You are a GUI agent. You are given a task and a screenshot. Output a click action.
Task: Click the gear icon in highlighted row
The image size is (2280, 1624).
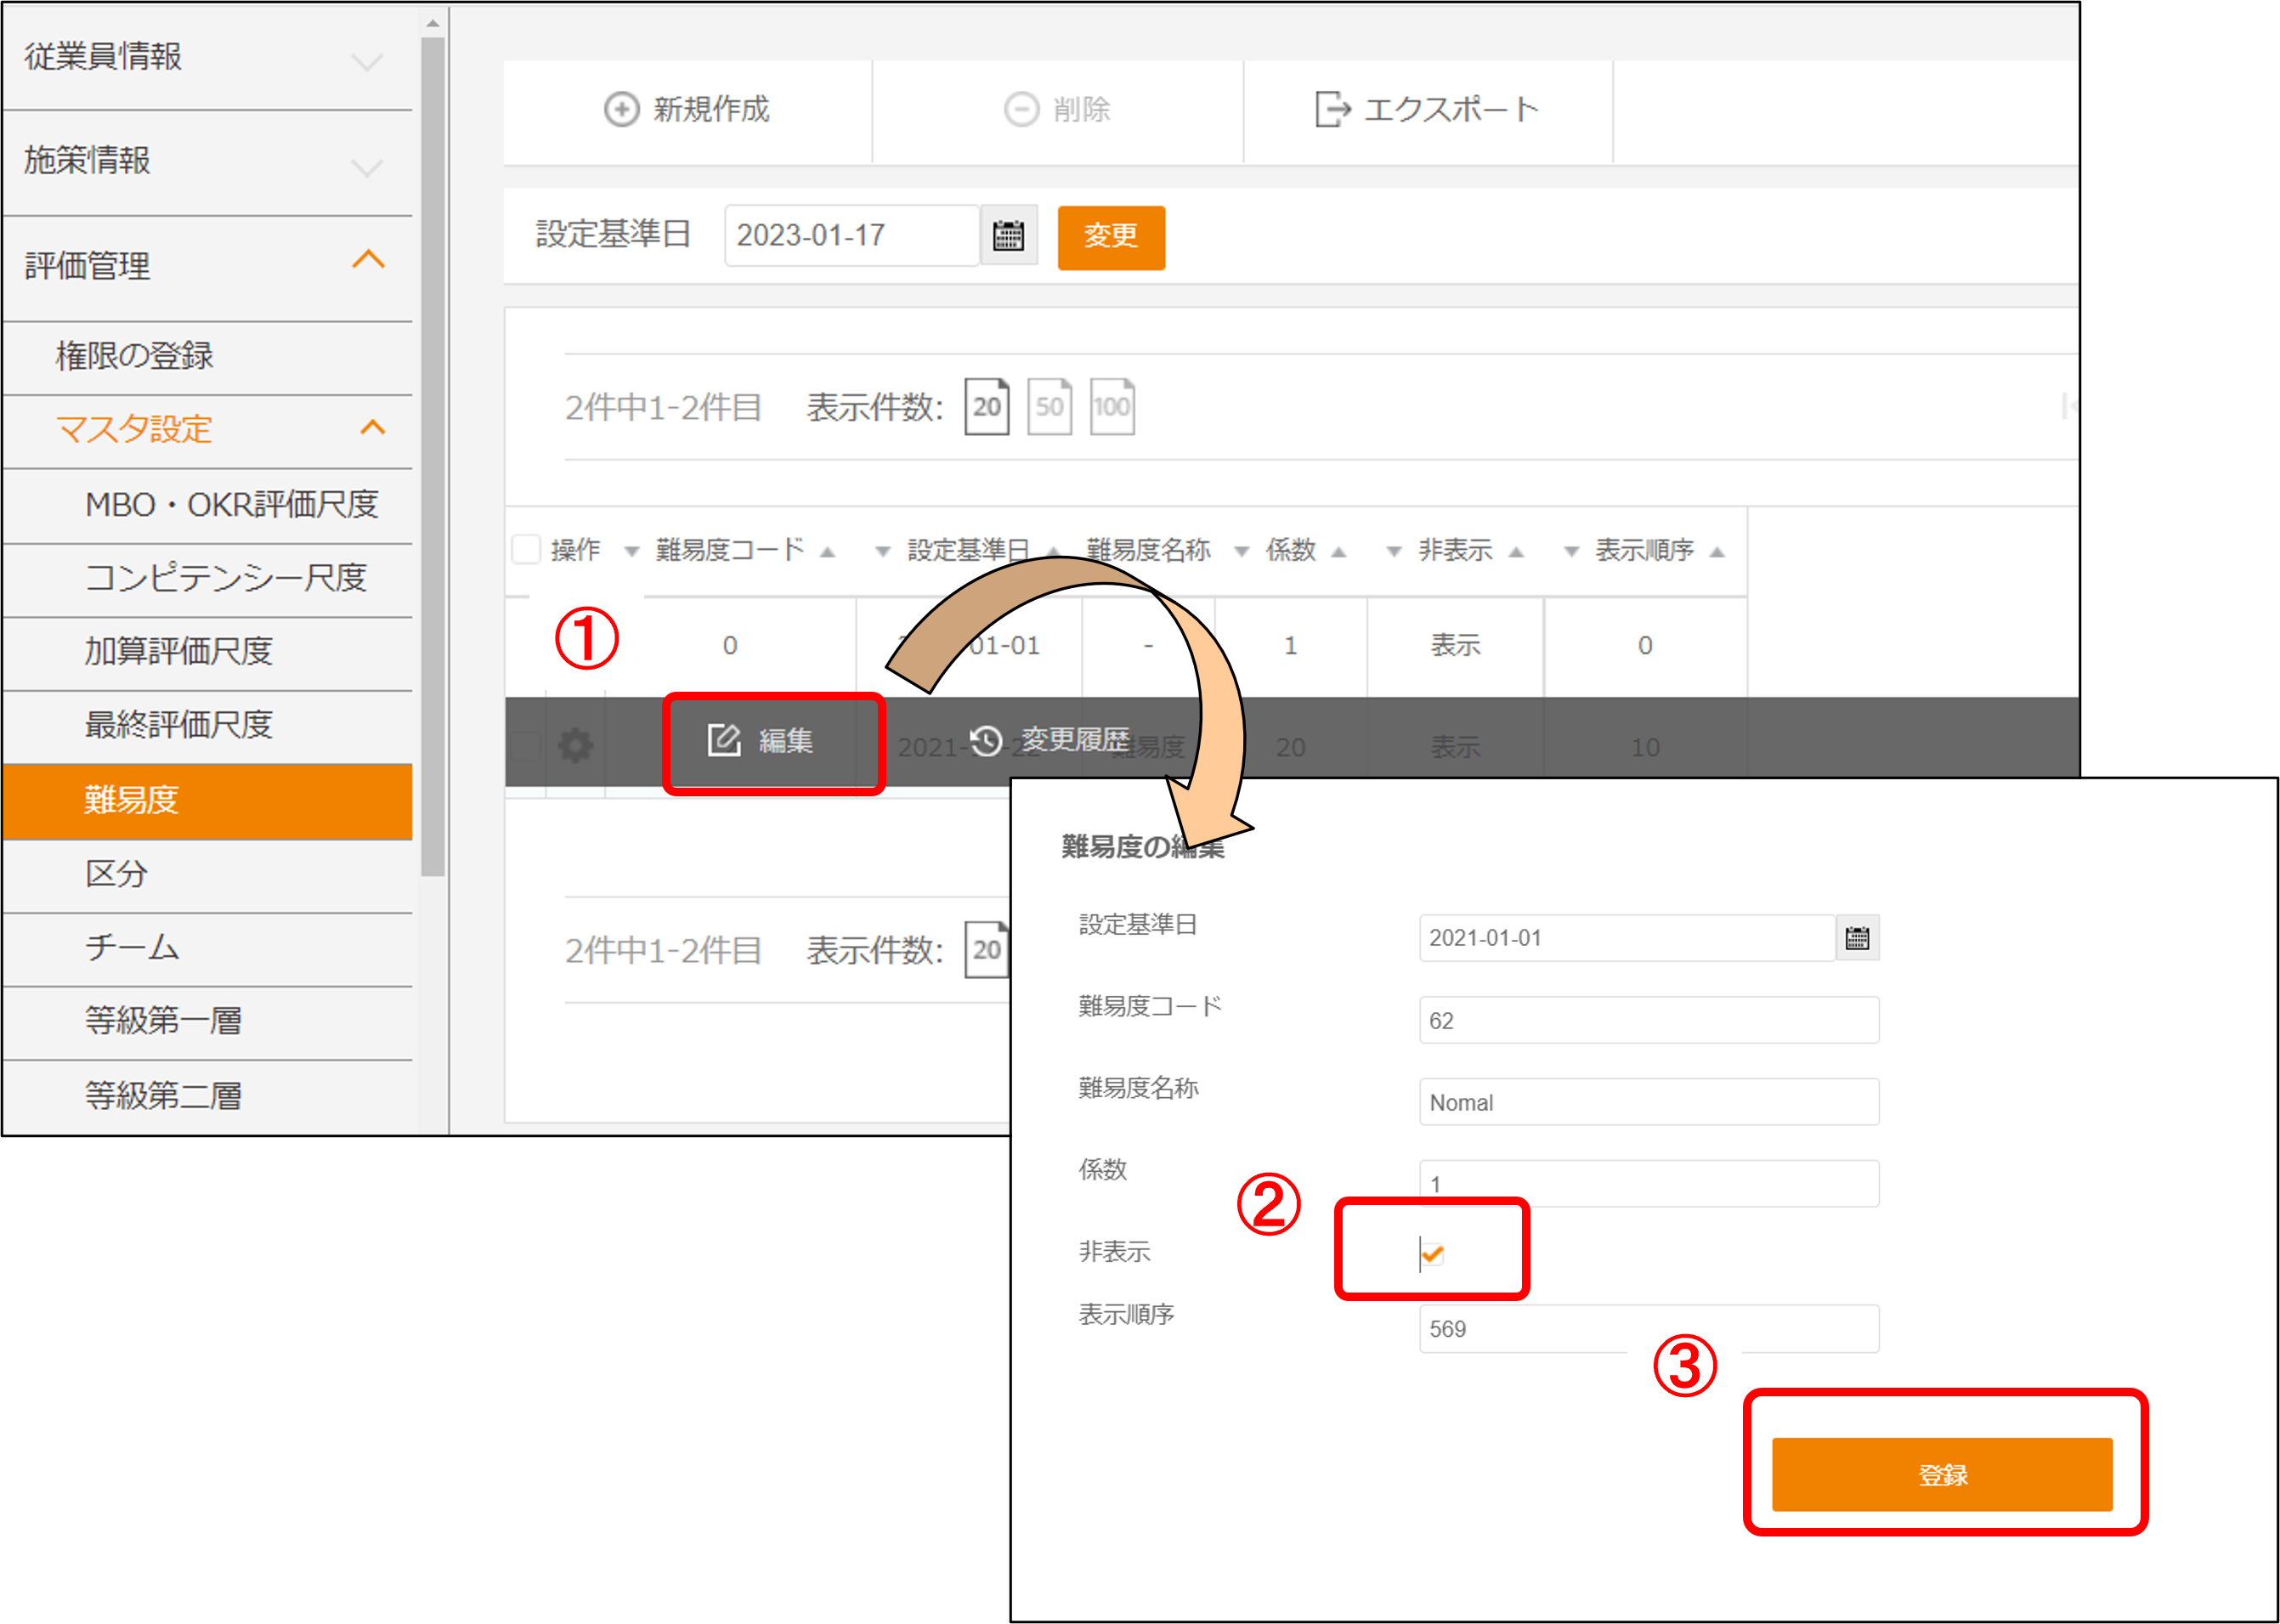coord(575,745)
